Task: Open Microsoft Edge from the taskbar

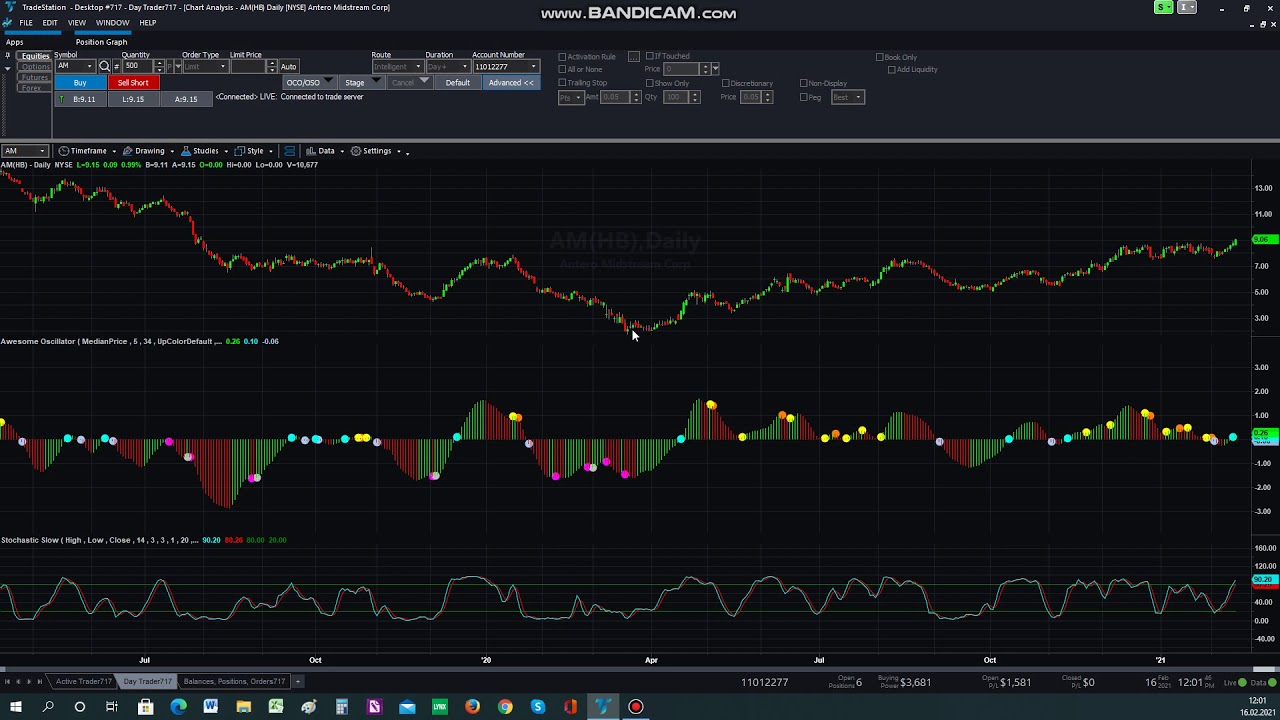Action: pos(178,707)
